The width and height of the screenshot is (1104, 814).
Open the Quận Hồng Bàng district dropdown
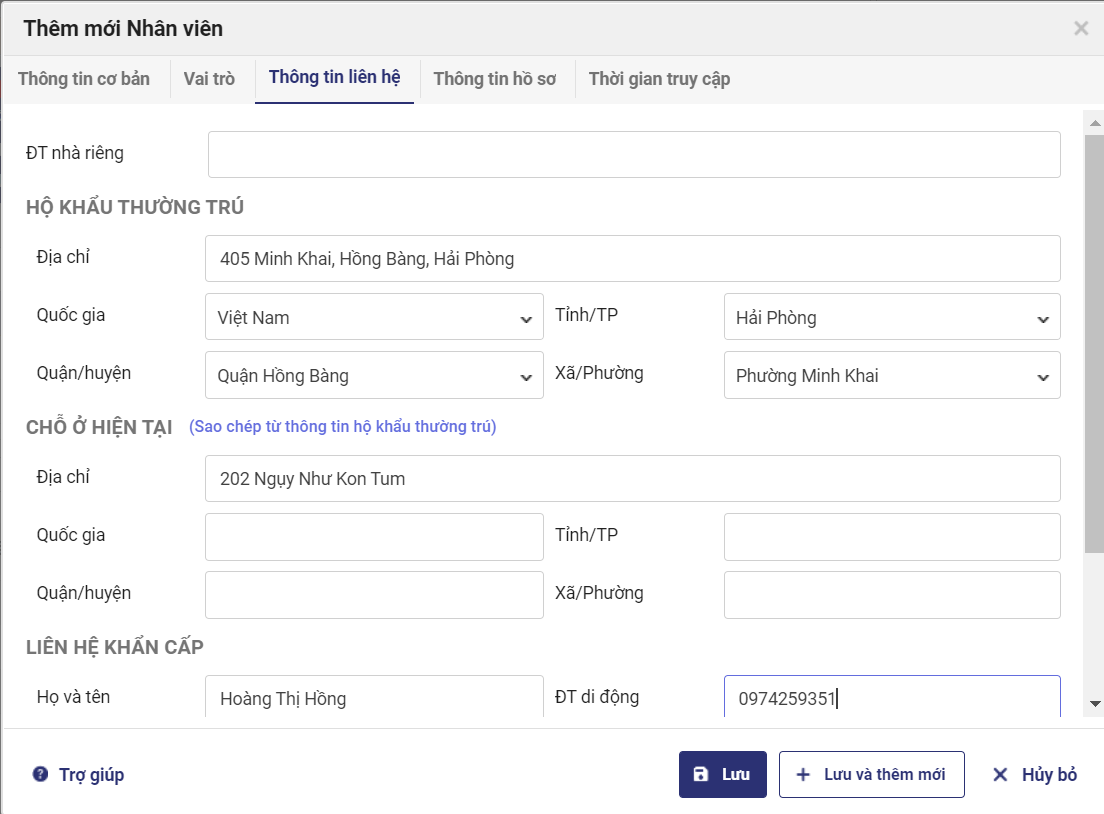click(374, 376)
